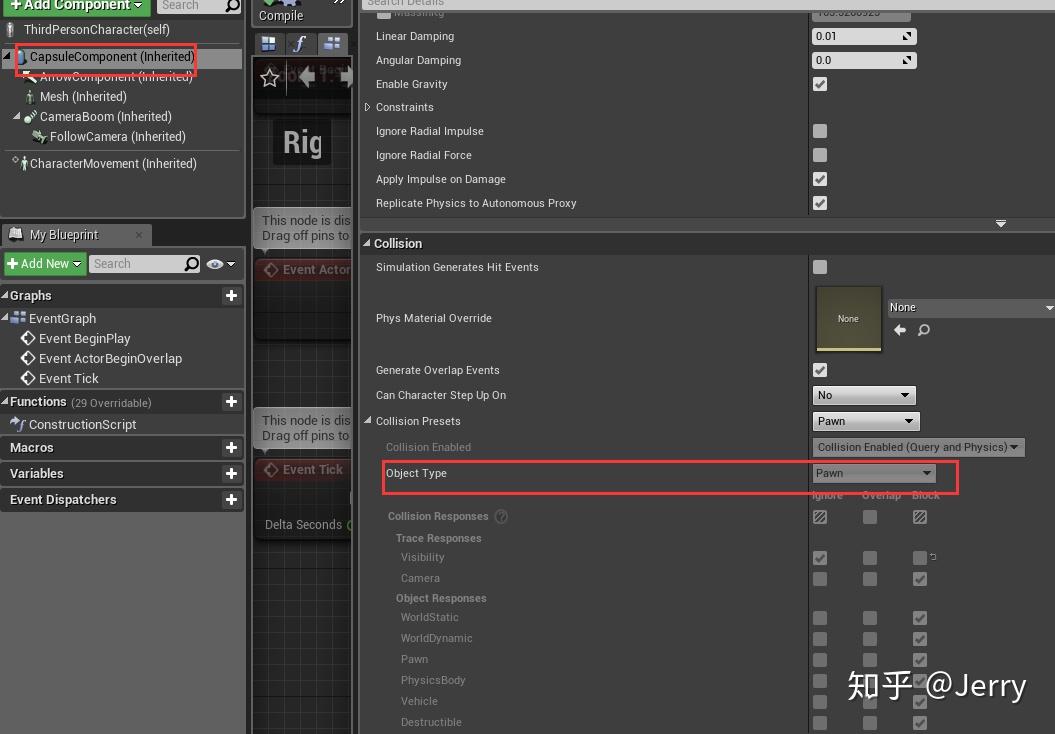The width and height of the screenshot is (1055, 734).
Task: Click the star favorites icon in graph toolbar
Action: [269, 77]
